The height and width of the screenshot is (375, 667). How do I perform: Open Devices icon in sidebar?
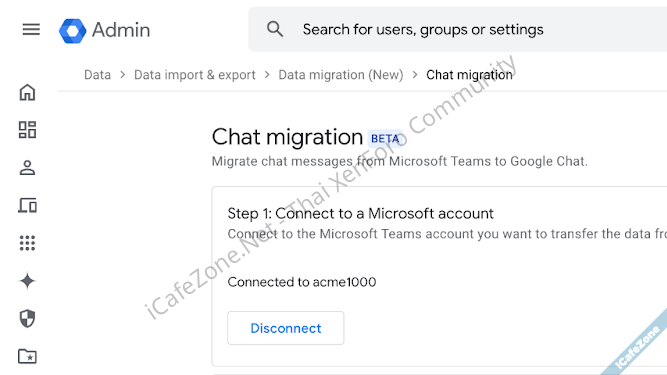pyautogui.click(x=27, y=205)
